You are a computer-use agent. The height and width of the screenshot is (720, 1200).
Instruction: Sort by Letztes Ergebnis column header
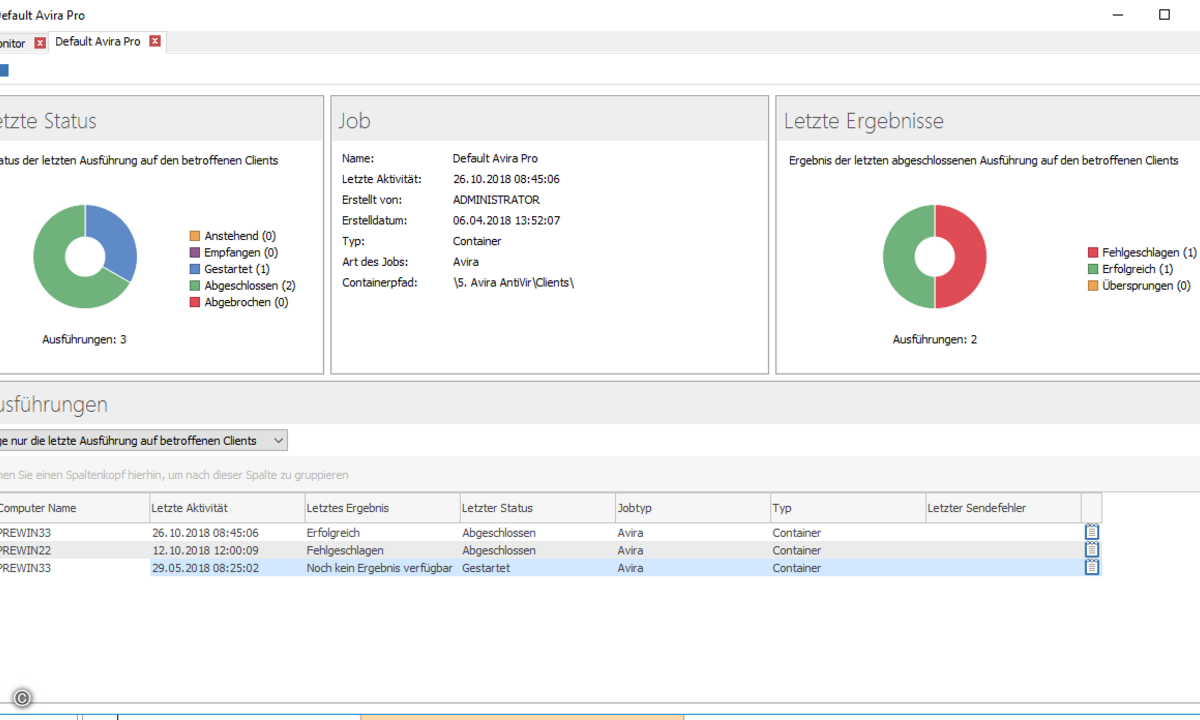[382, 508]
